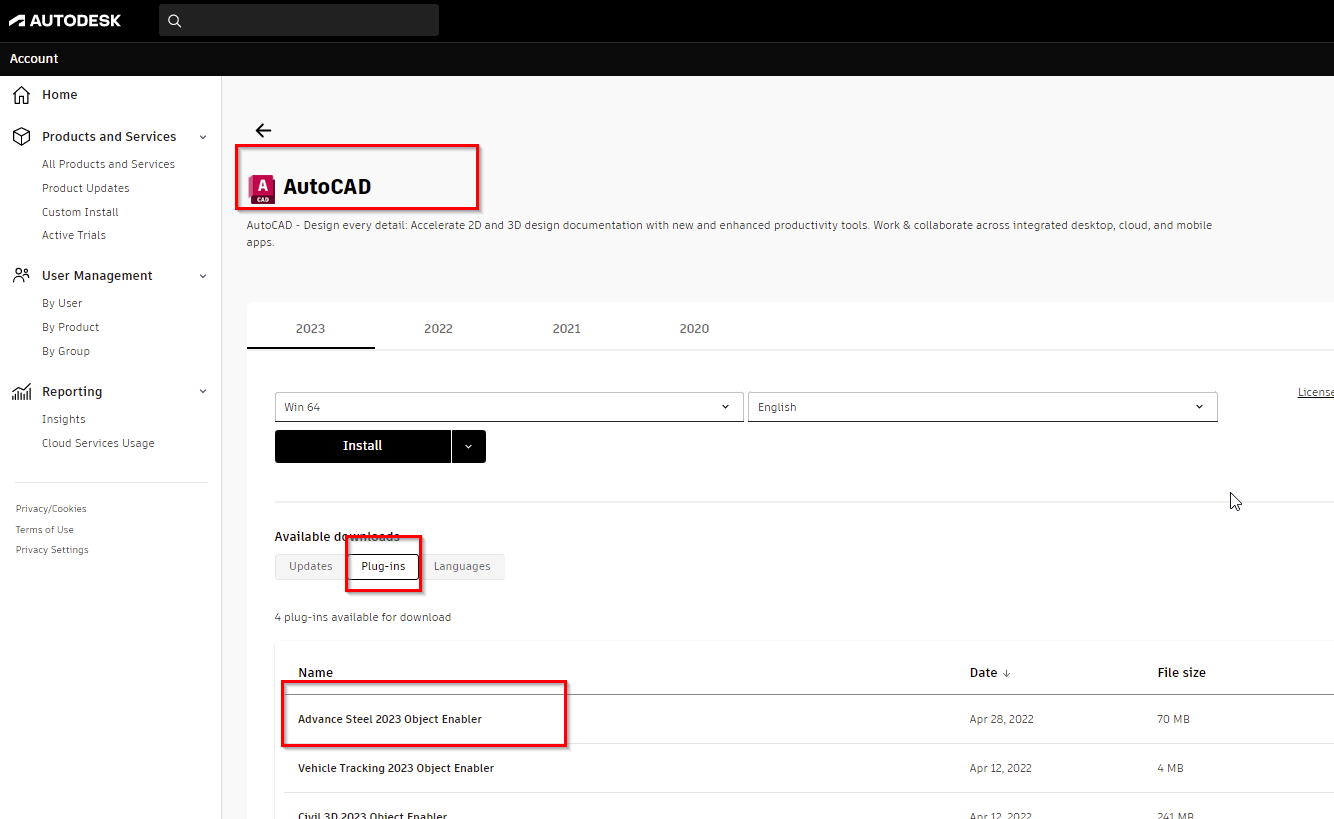Click the Autodesk logo
The width and height of the screenshot is (1334, 819).
coord(65,20)
